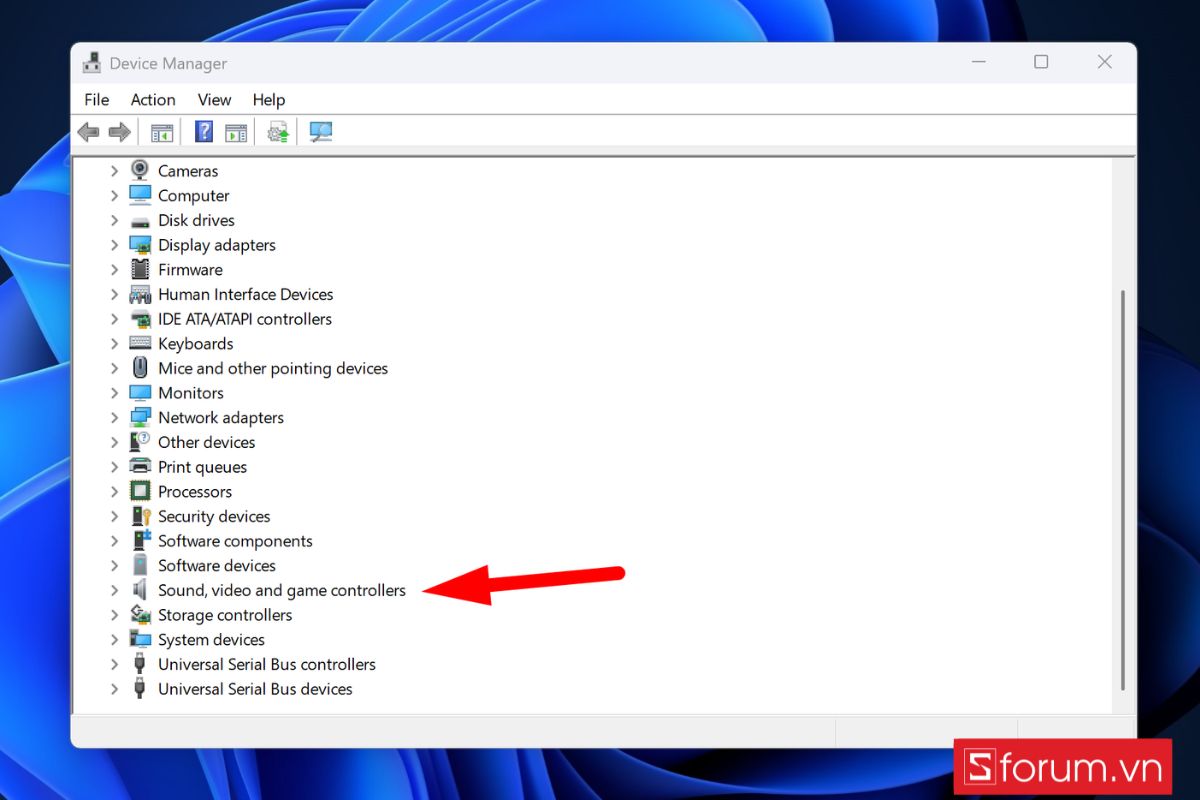Select the "Computer" text label

point(194,196)
